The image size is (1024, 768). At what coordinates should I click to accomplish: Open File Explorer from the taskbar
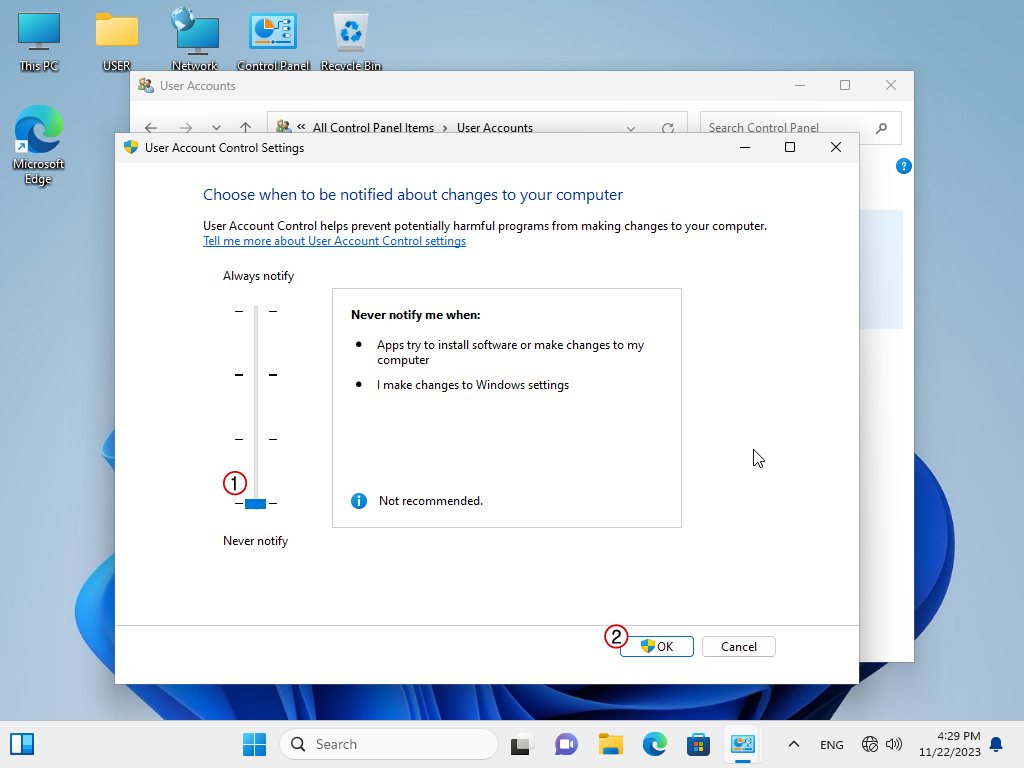coord(610,744)
